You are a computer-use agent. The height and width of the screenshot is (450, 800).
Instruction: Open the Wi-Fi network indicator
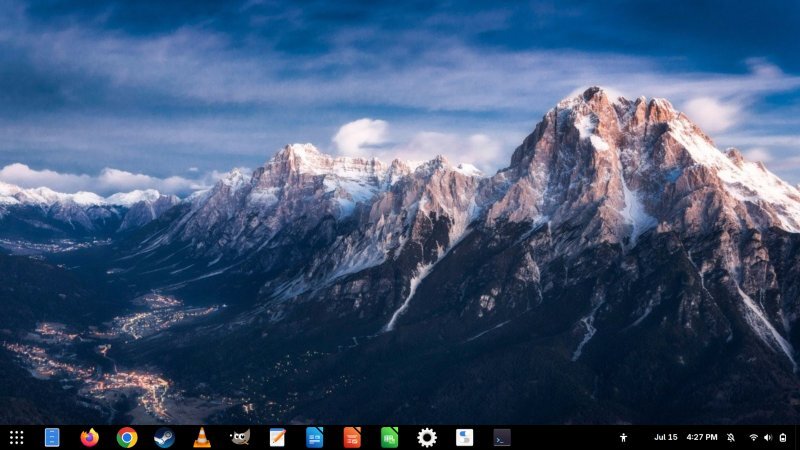[x=754, y=437]
